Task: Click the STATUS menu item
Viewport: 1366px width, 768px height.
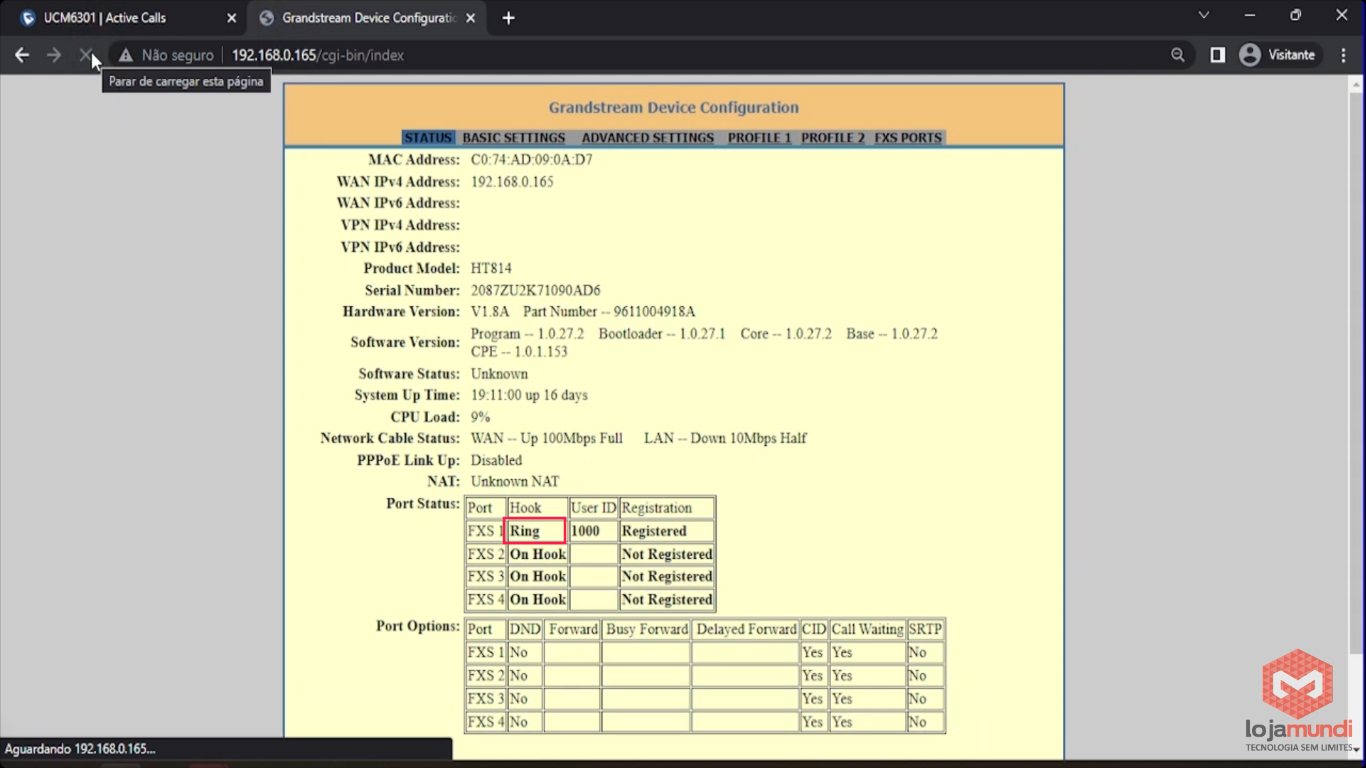Action: click(x=428, y=138)
